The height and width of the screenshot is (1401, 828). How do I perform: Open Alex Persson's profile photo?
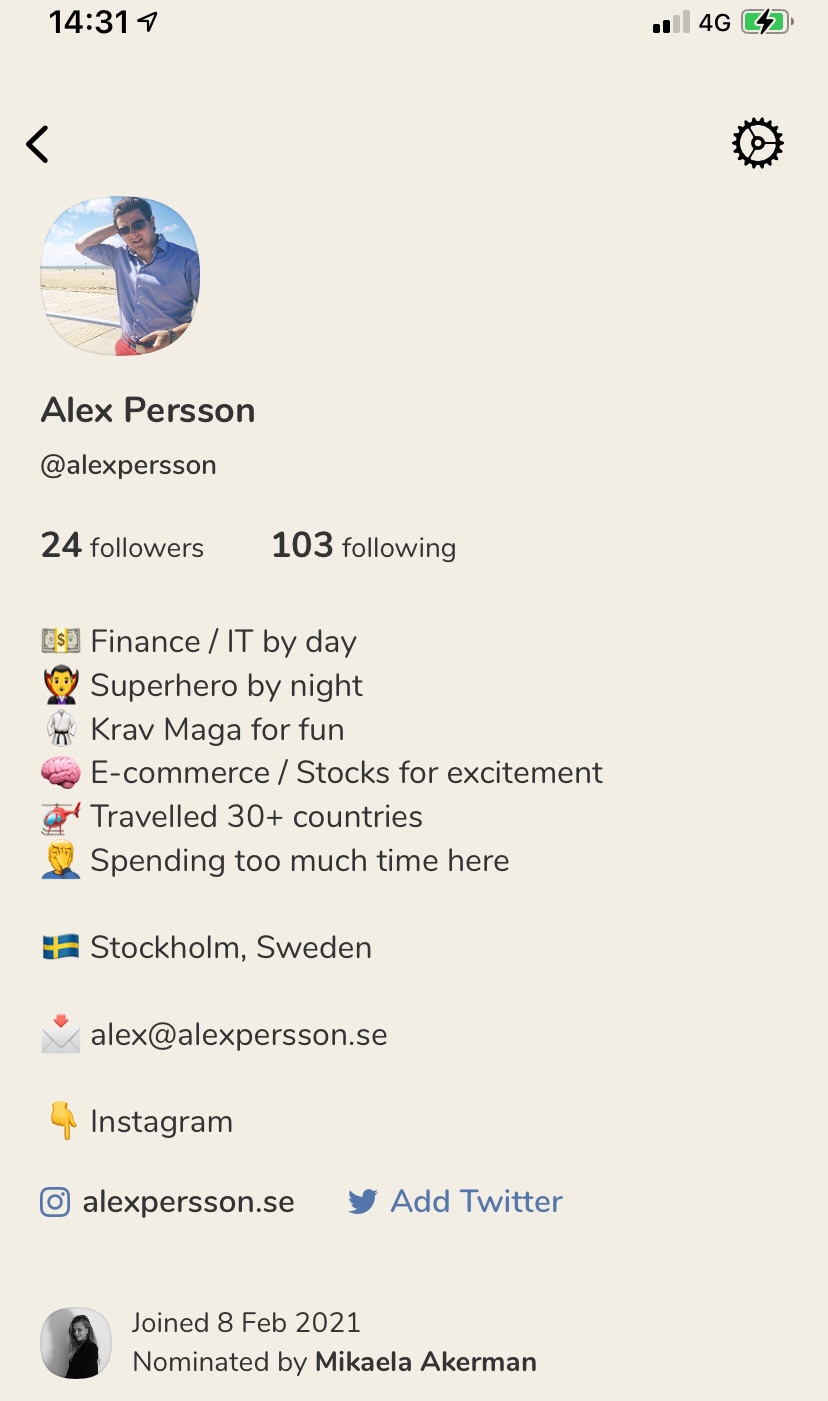tap(120, 276)
